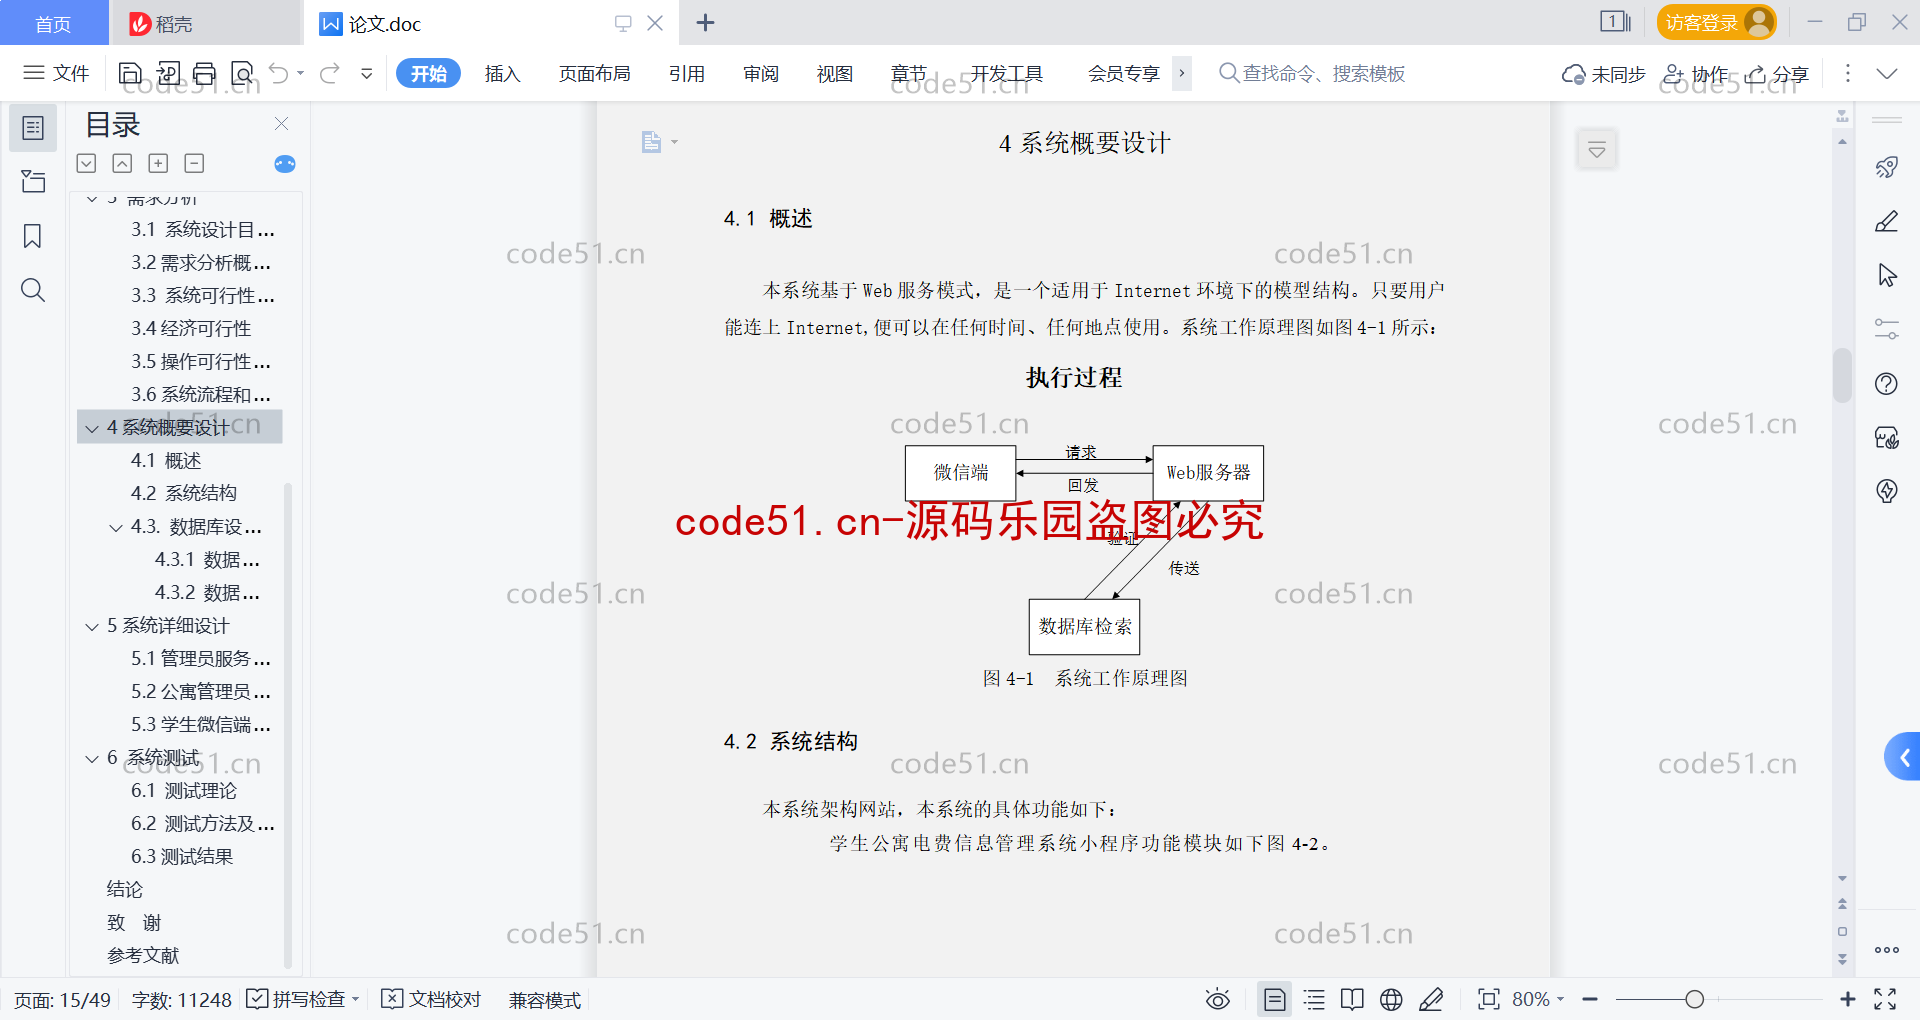
Task: Click the three dots more icon in right sidebar
Action: click(x=1887, y=950)
